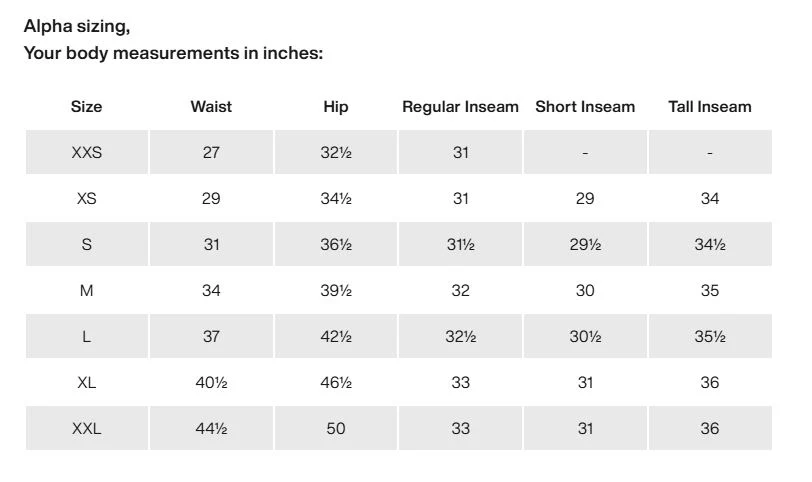Click the Short Inseam column header
Viewport: 812px width, 482px height.
click(x=585, y=107)
